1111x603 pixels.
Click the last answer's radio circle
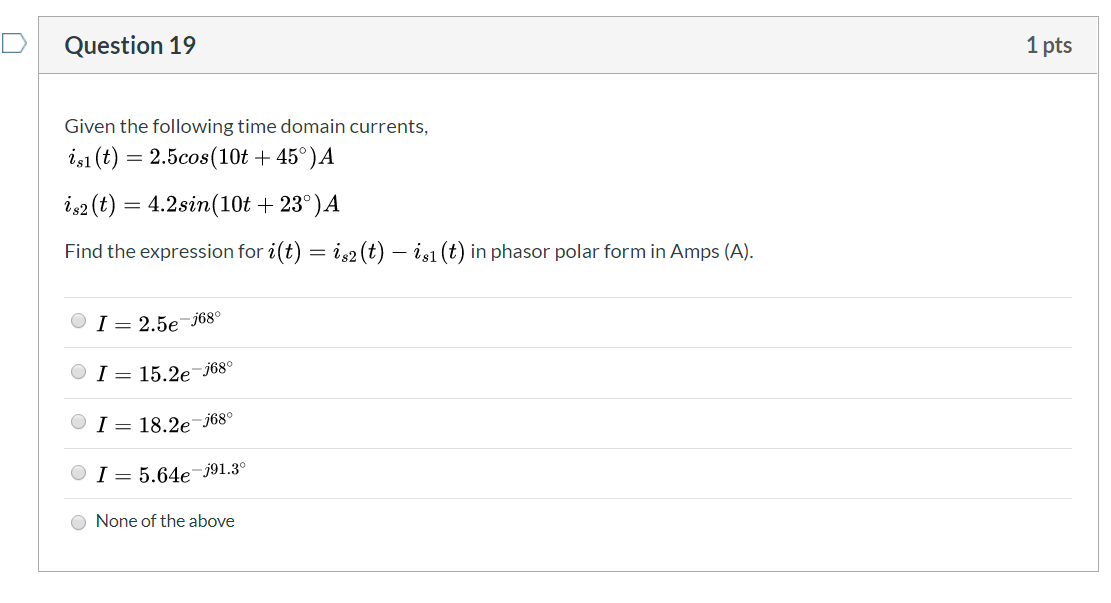point(78,521)
